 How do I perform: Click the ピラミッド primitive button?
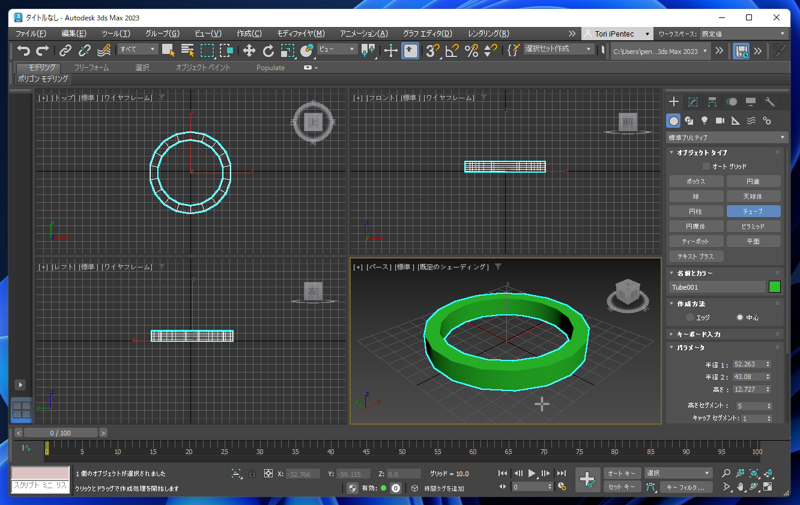tap(754, 226)
